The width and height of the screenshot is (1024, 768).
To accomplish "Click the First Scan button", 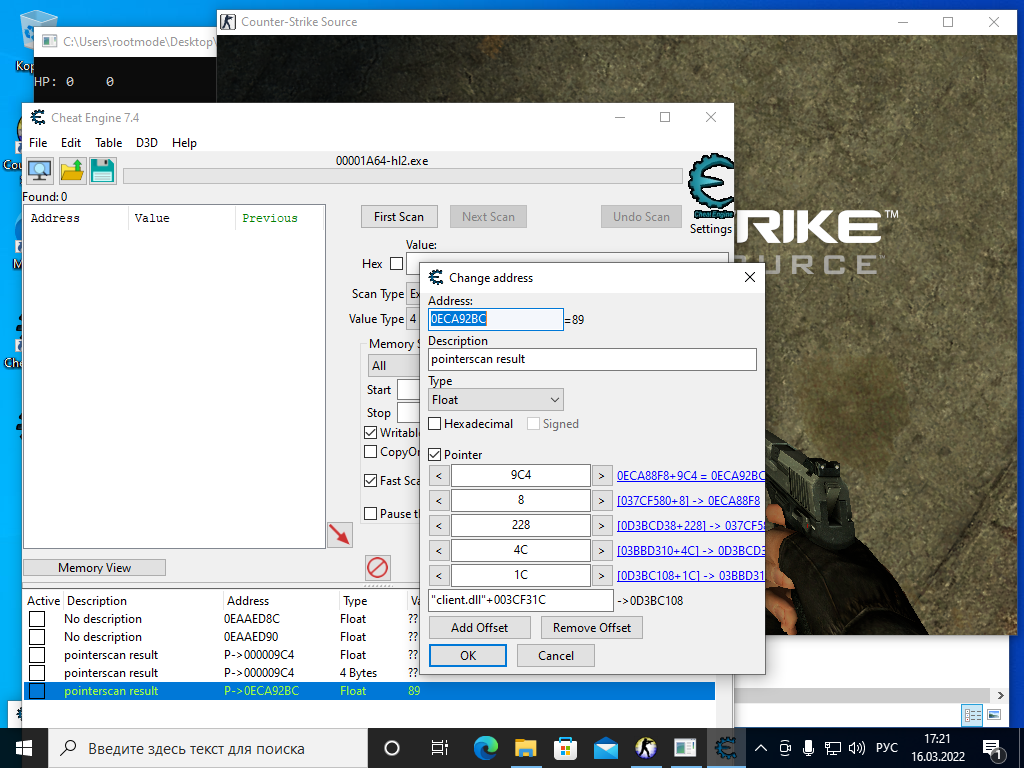I will point(399,217).
